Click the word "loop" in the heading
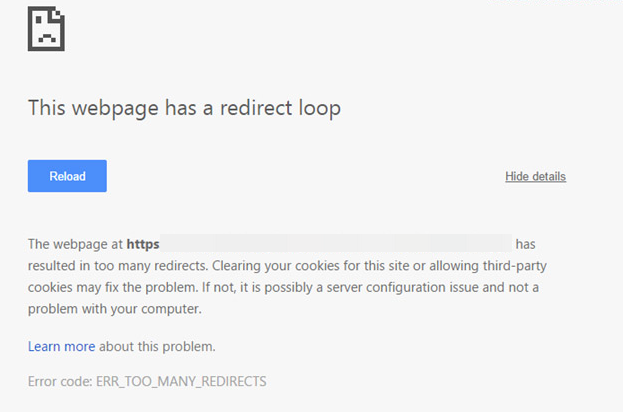Viewport: 623px width, 412px height. [x=318, y=108]
